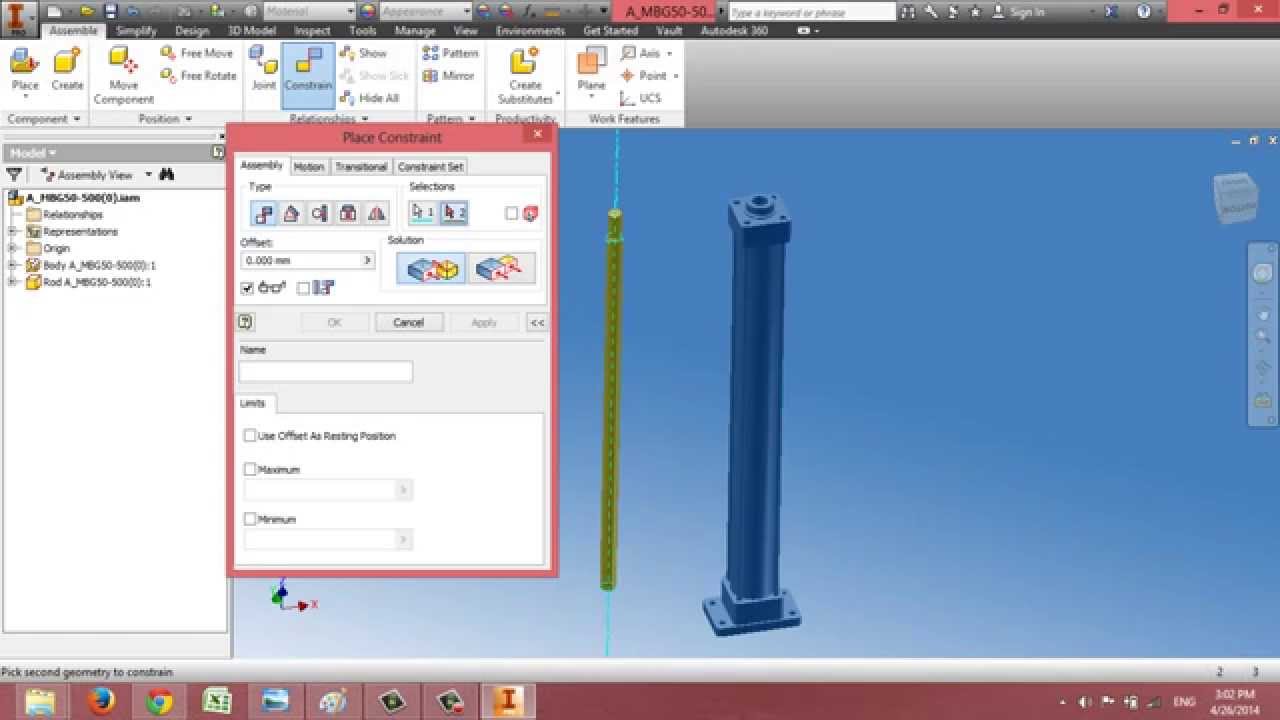Image resolution: width=1280 pixels, height=720 pixels.
Task: Click Hide All relationships tool
Action: click(370, 98)
